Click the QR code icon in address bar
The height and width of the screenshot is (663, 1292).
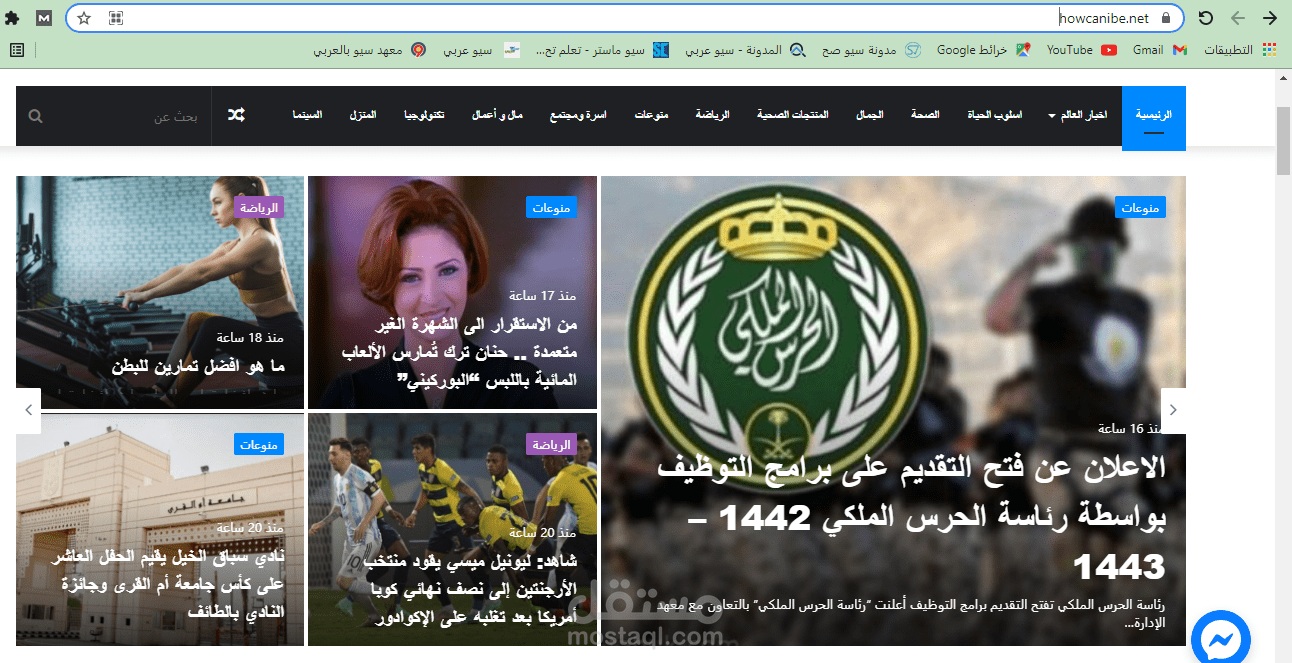pos(116,18)
